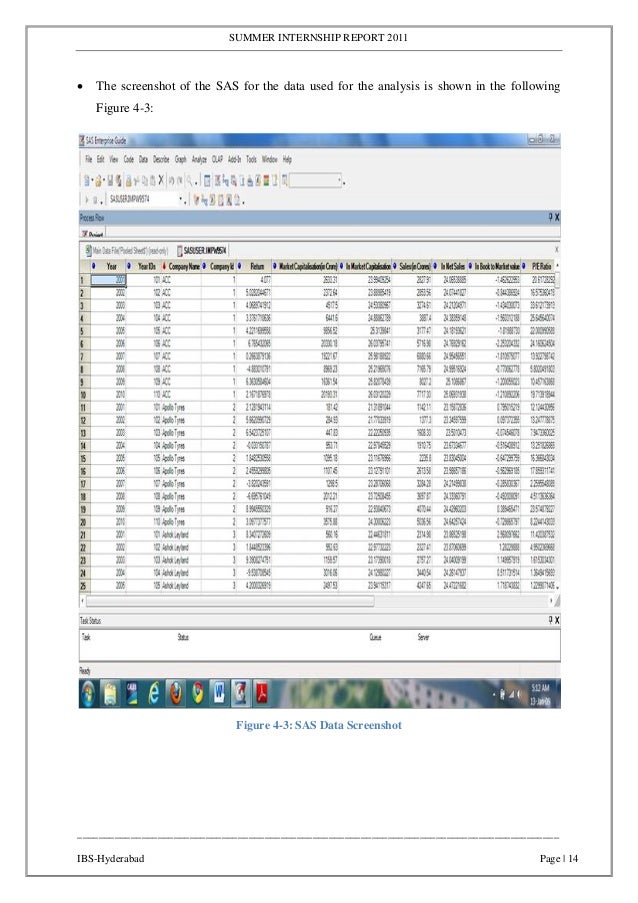Image resolution: width=638 pixels, height=903 pixels.
Task: Click the Delete (X) toolbar icon
Action: (x=162, y=181)
